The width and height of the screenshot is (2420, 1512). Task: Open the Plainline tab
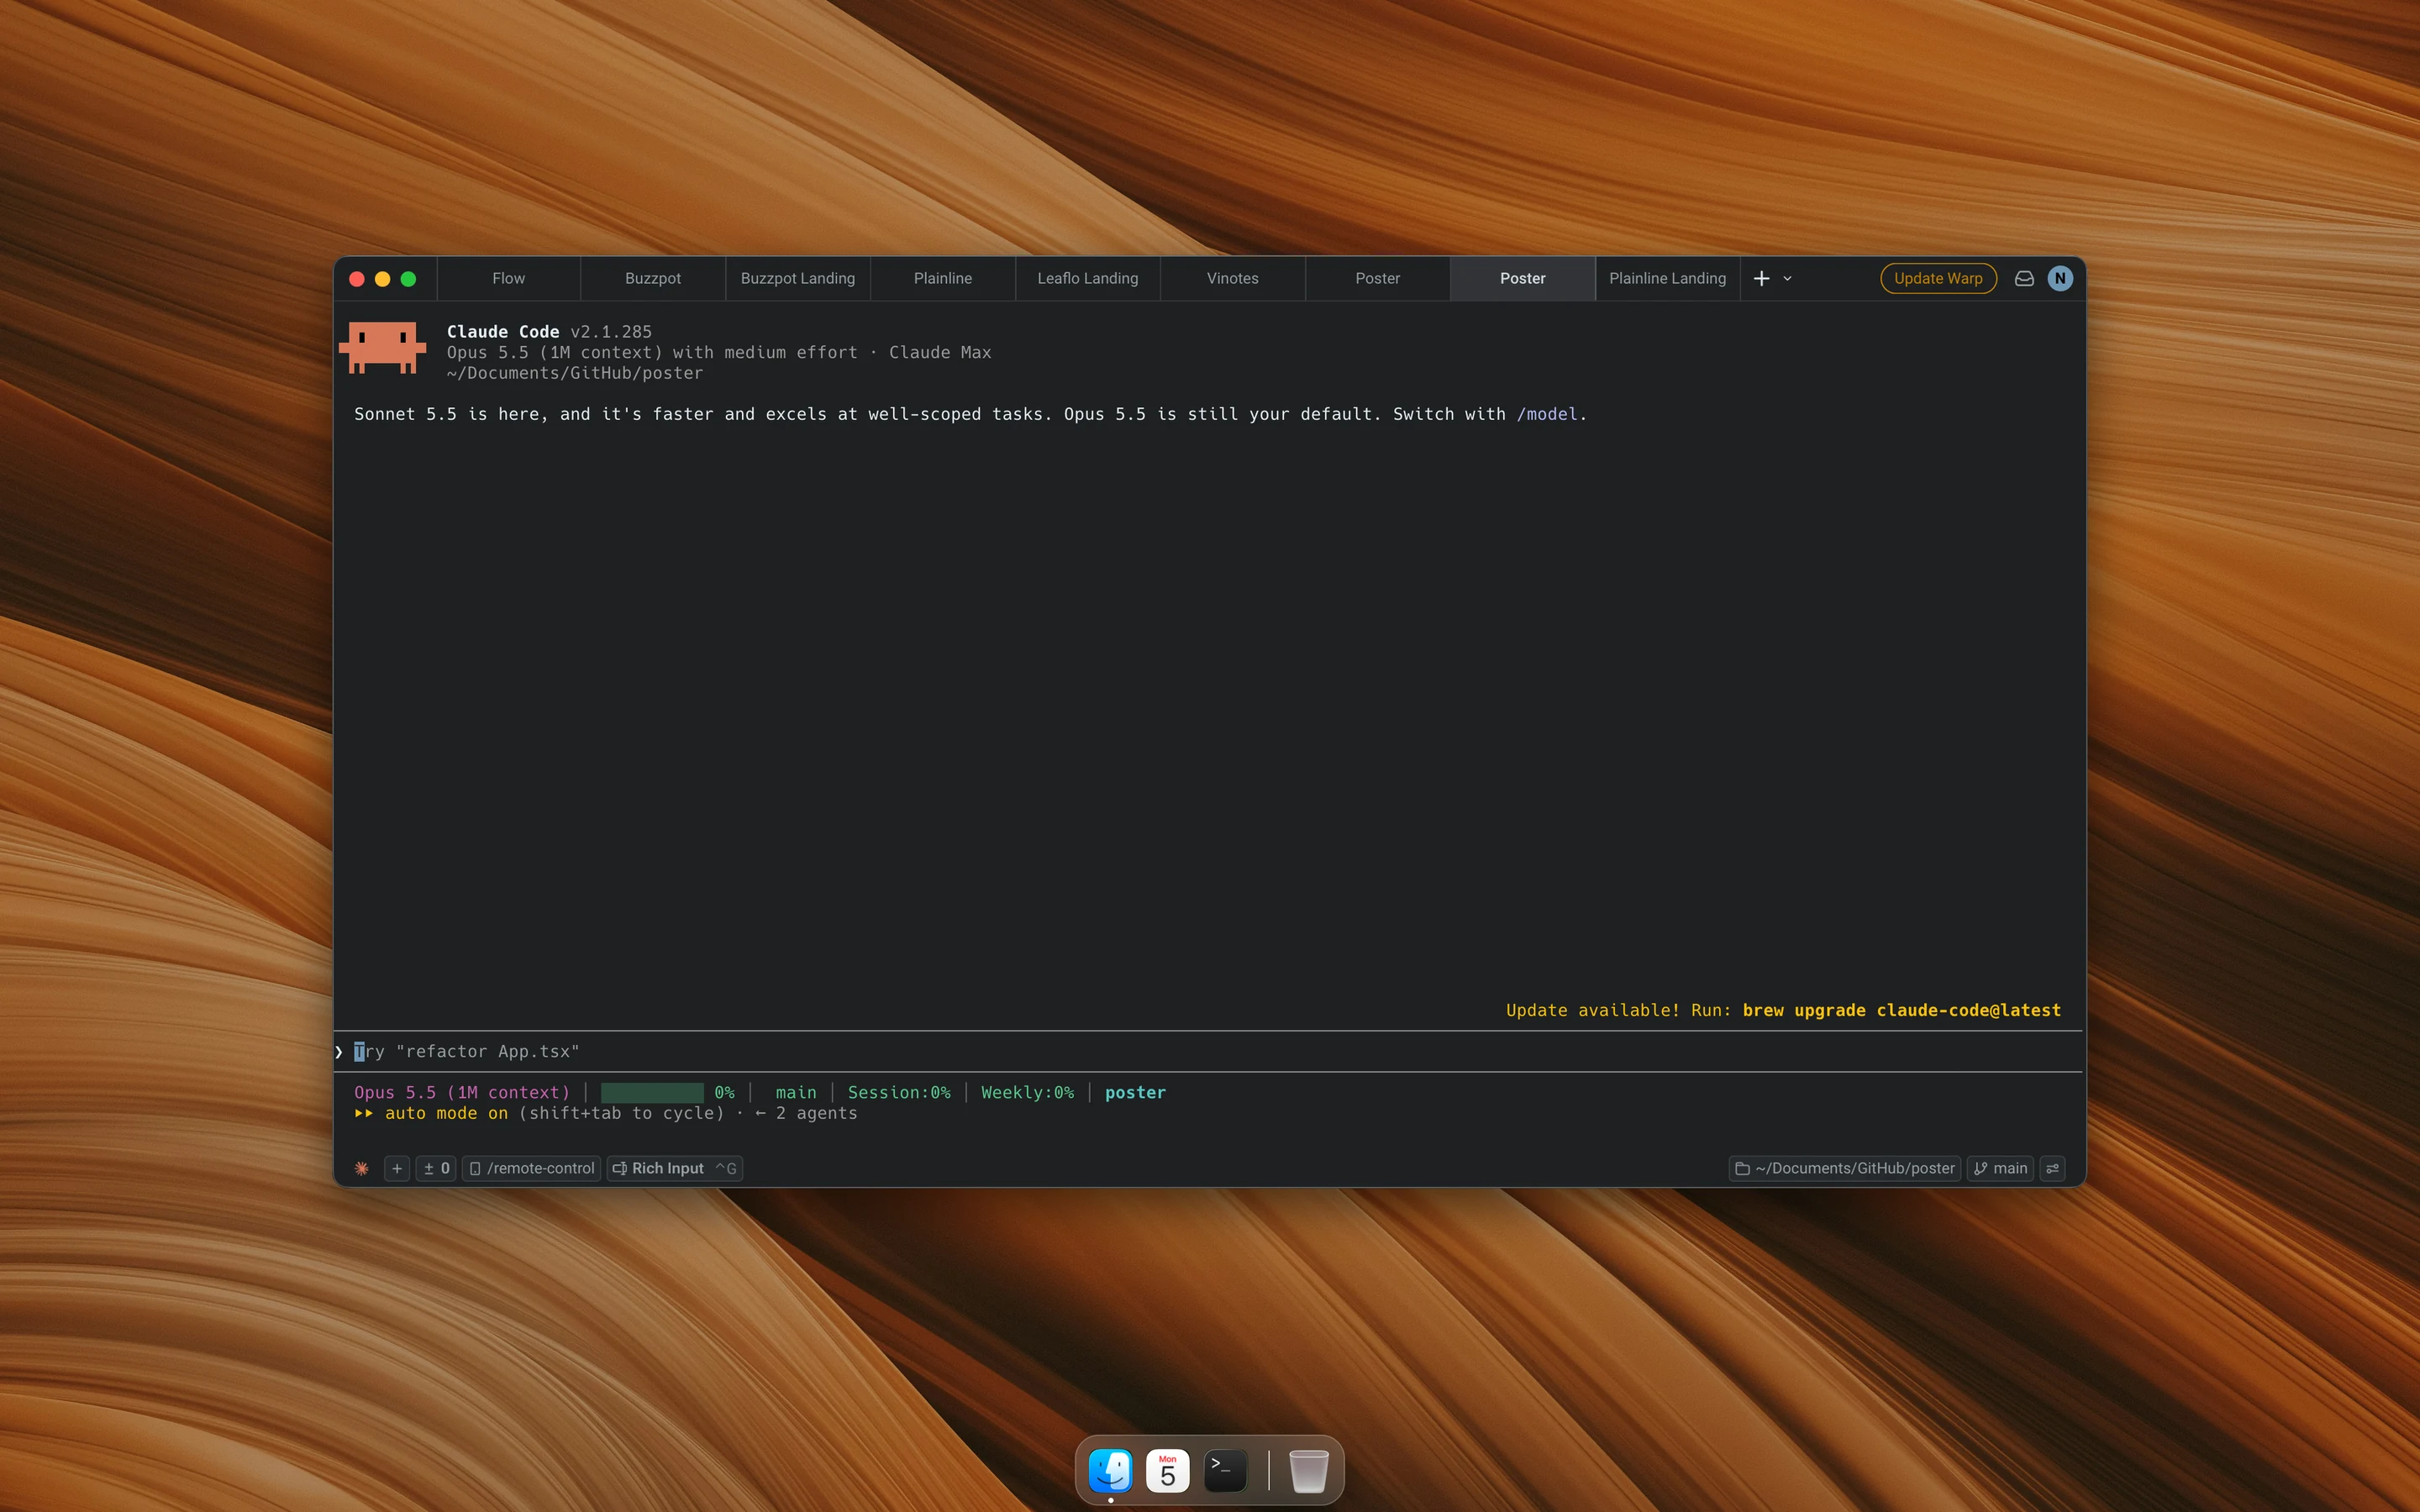tap(943, 278)
